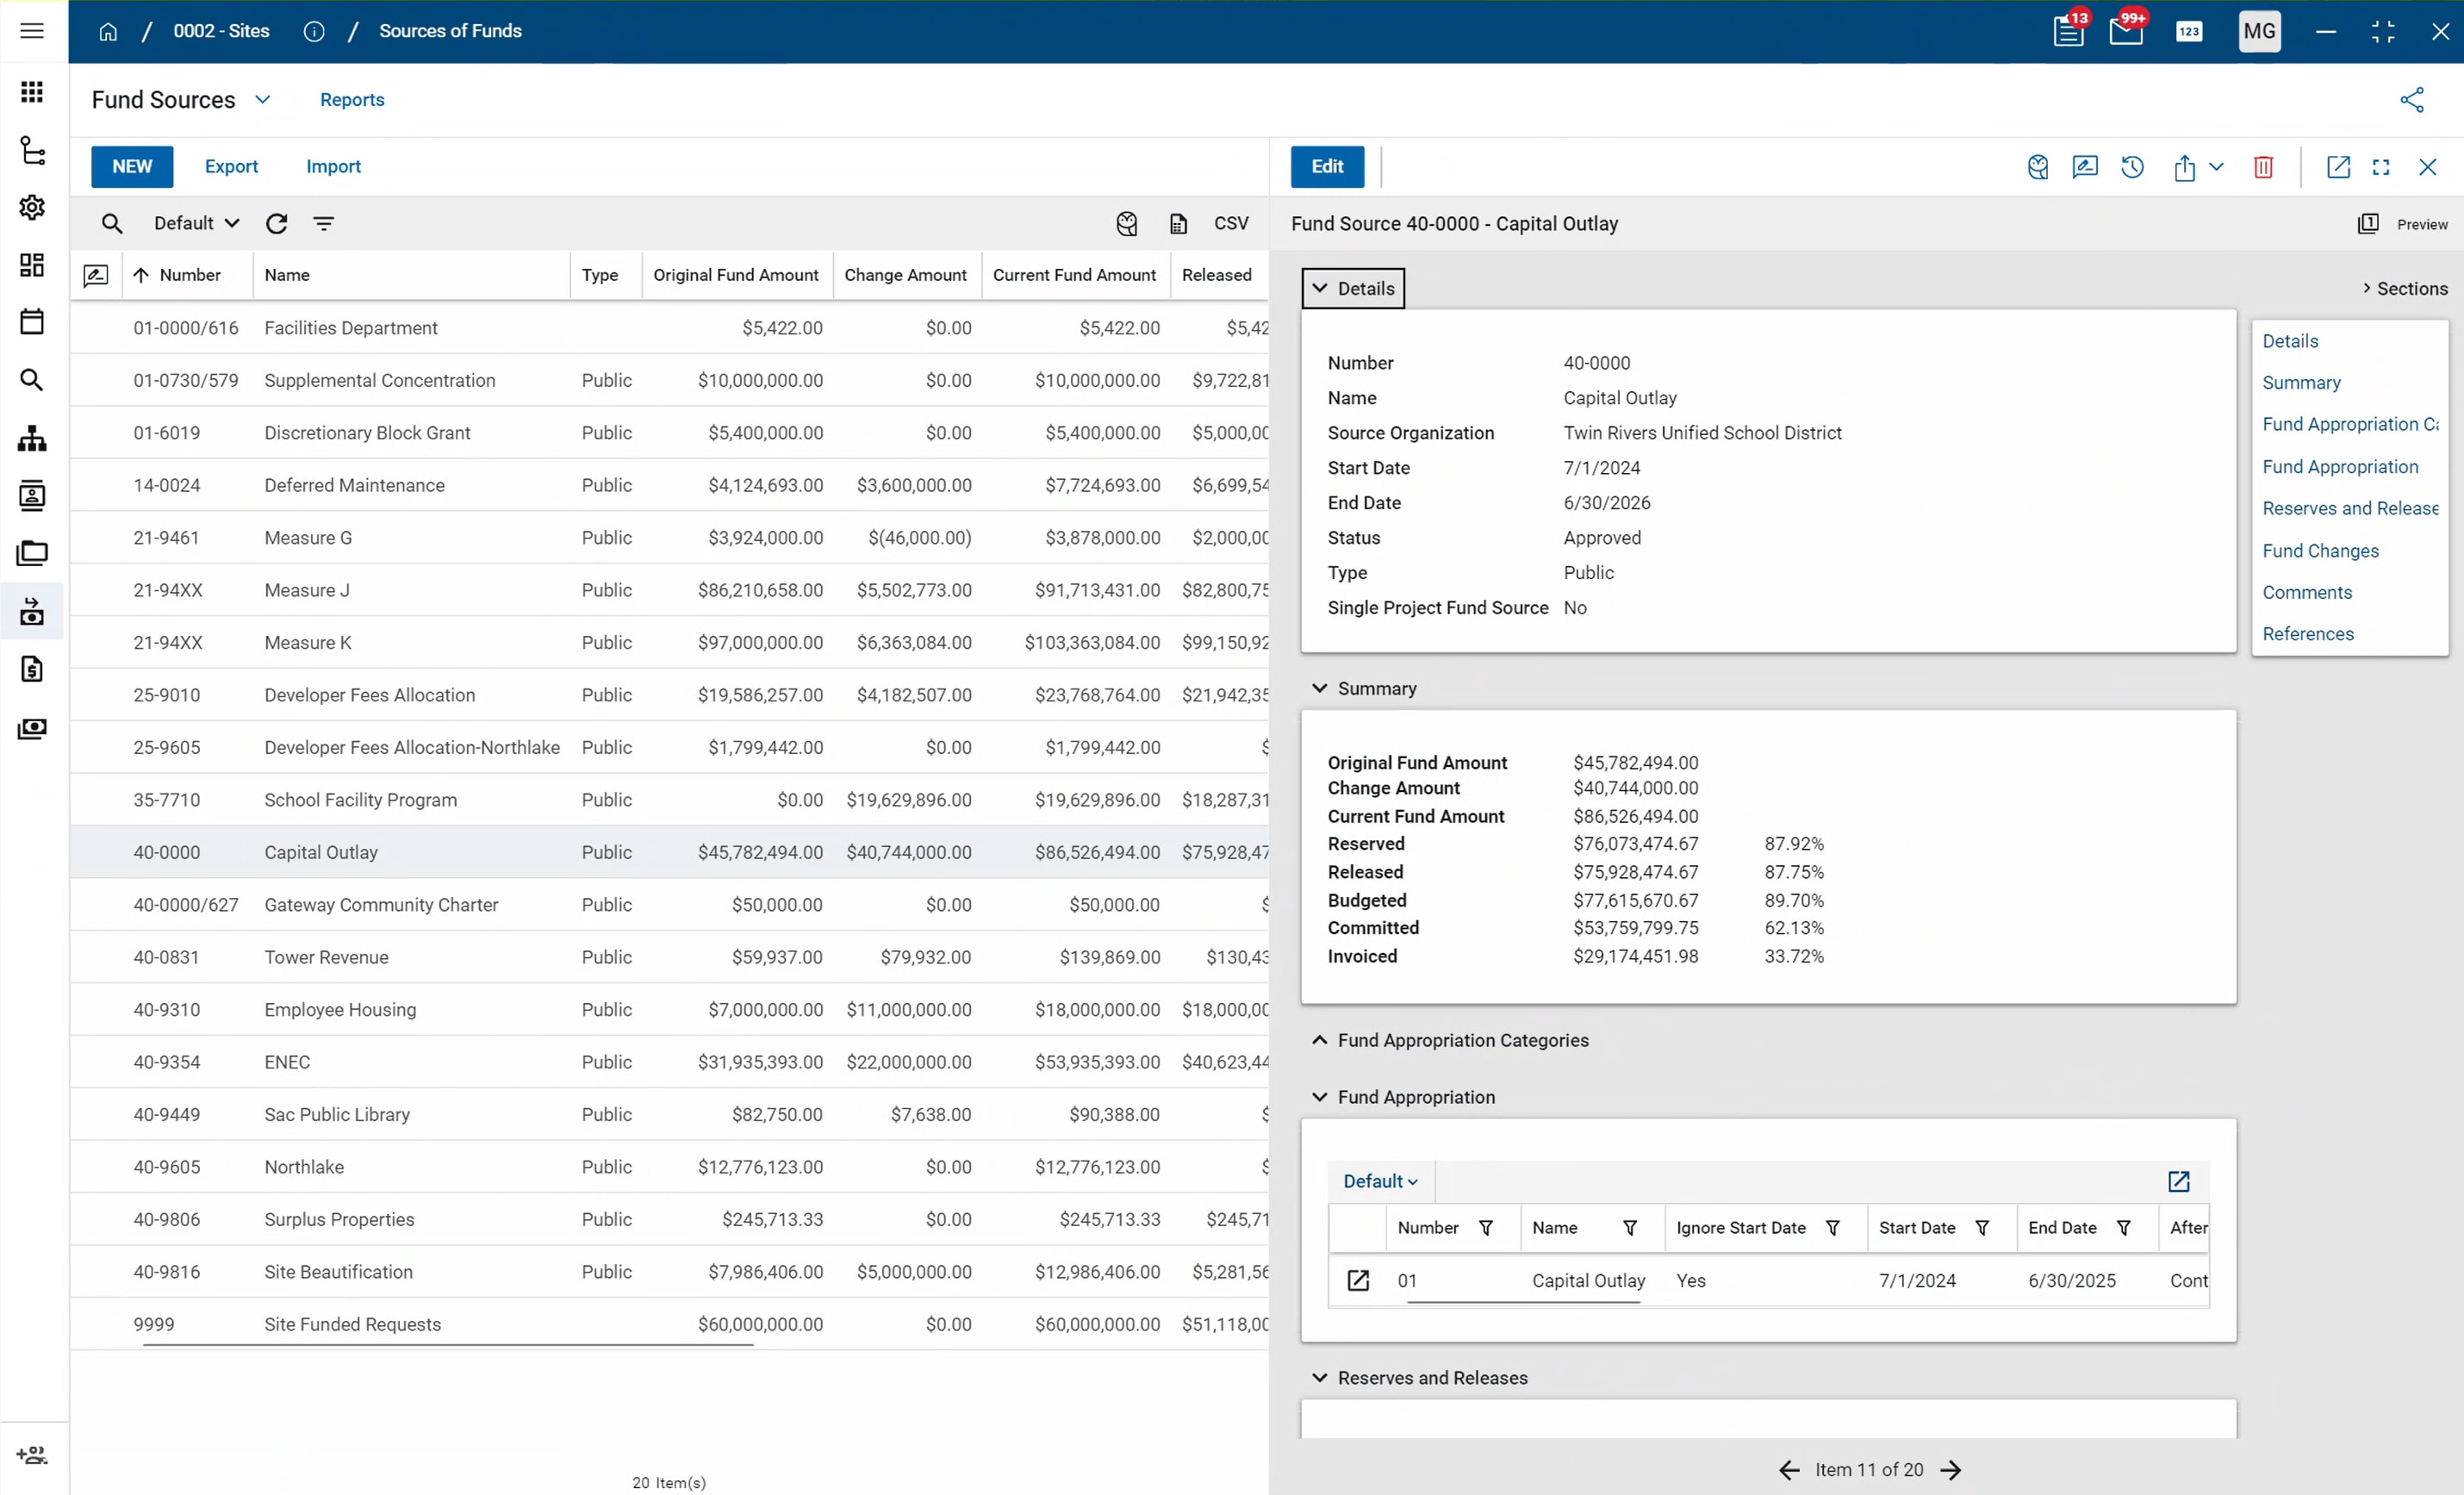The width and height of the screenshot is (2464, 1495).
Task: Open the Default view dropdown in list
Action: pos(196,223)
